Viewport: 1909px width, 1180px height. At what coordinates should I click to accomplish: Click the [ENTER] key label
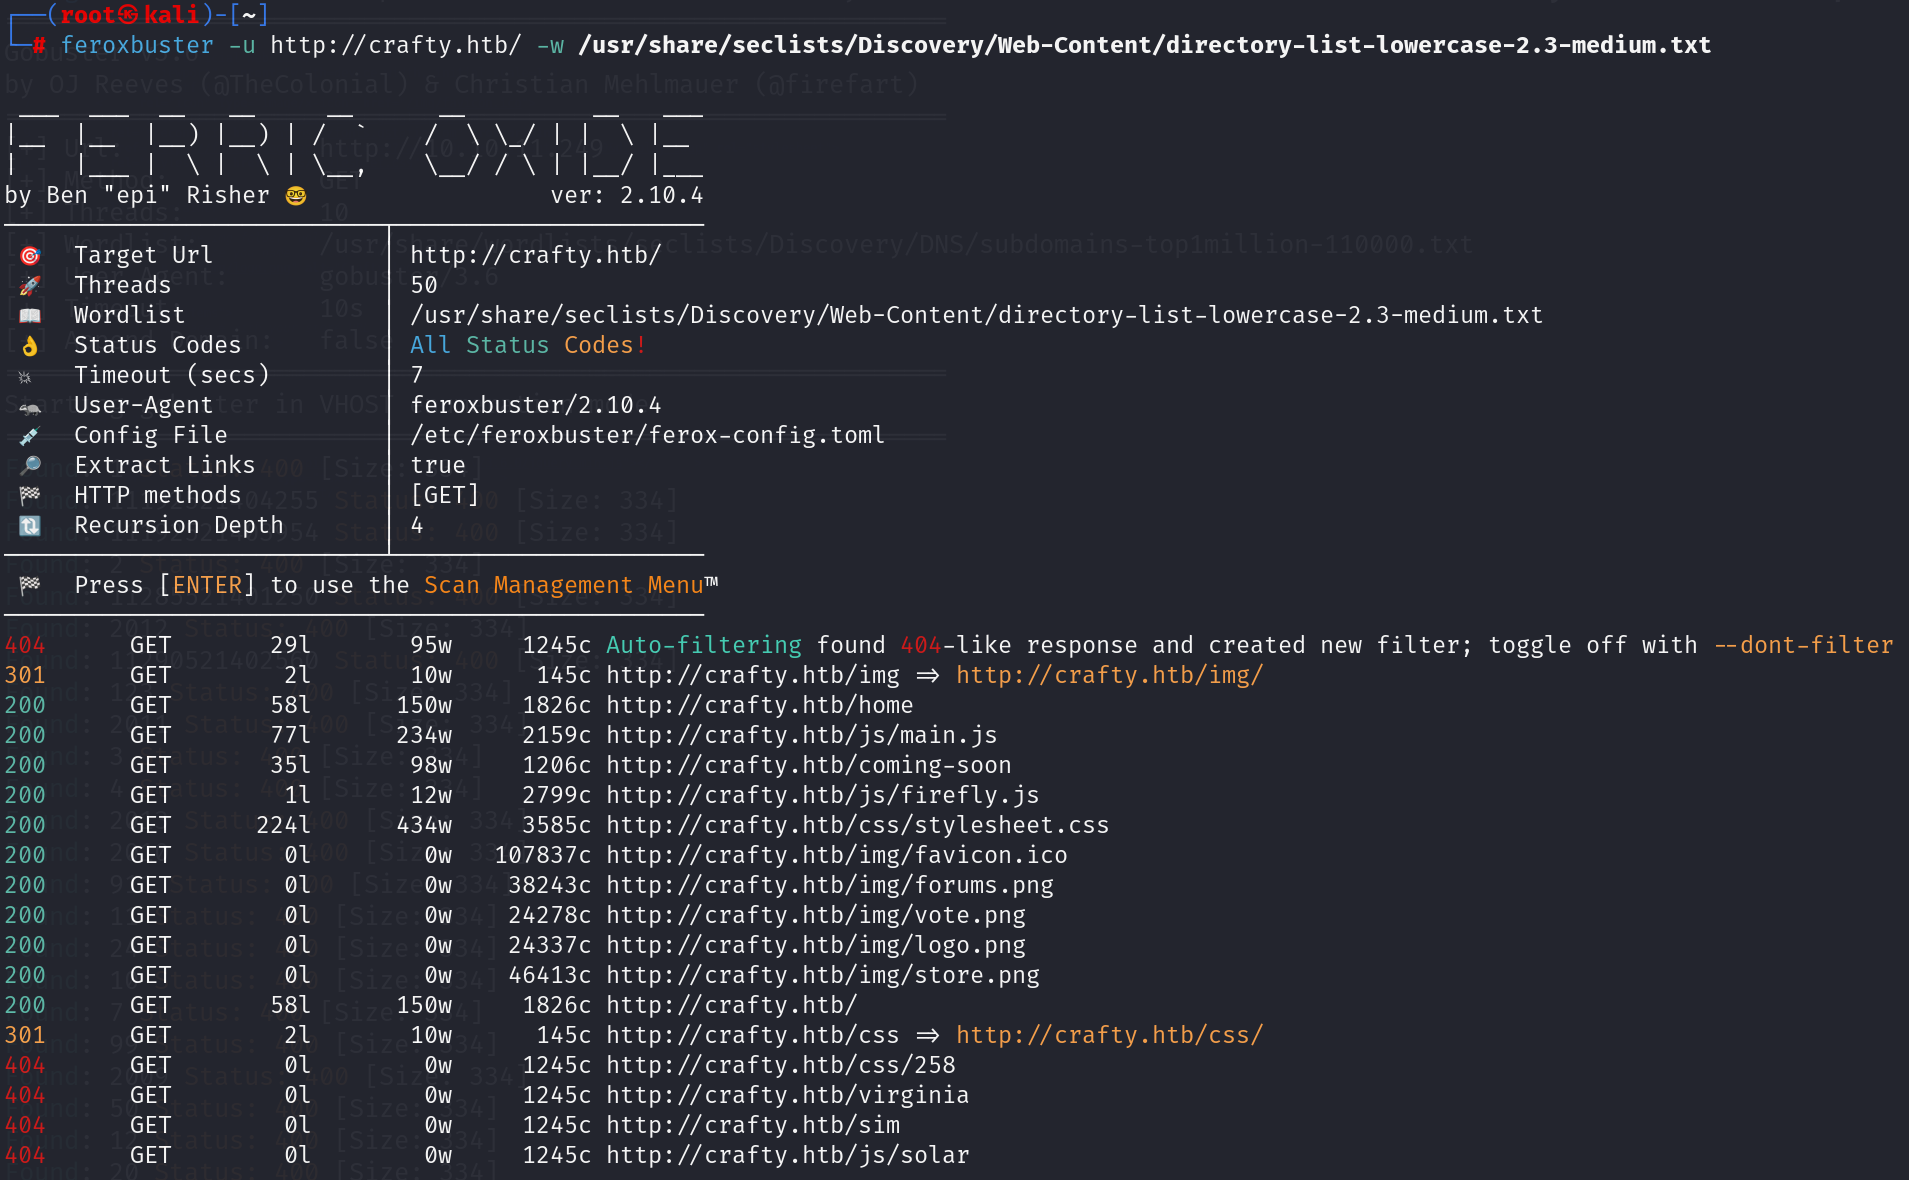pos(207,585)
